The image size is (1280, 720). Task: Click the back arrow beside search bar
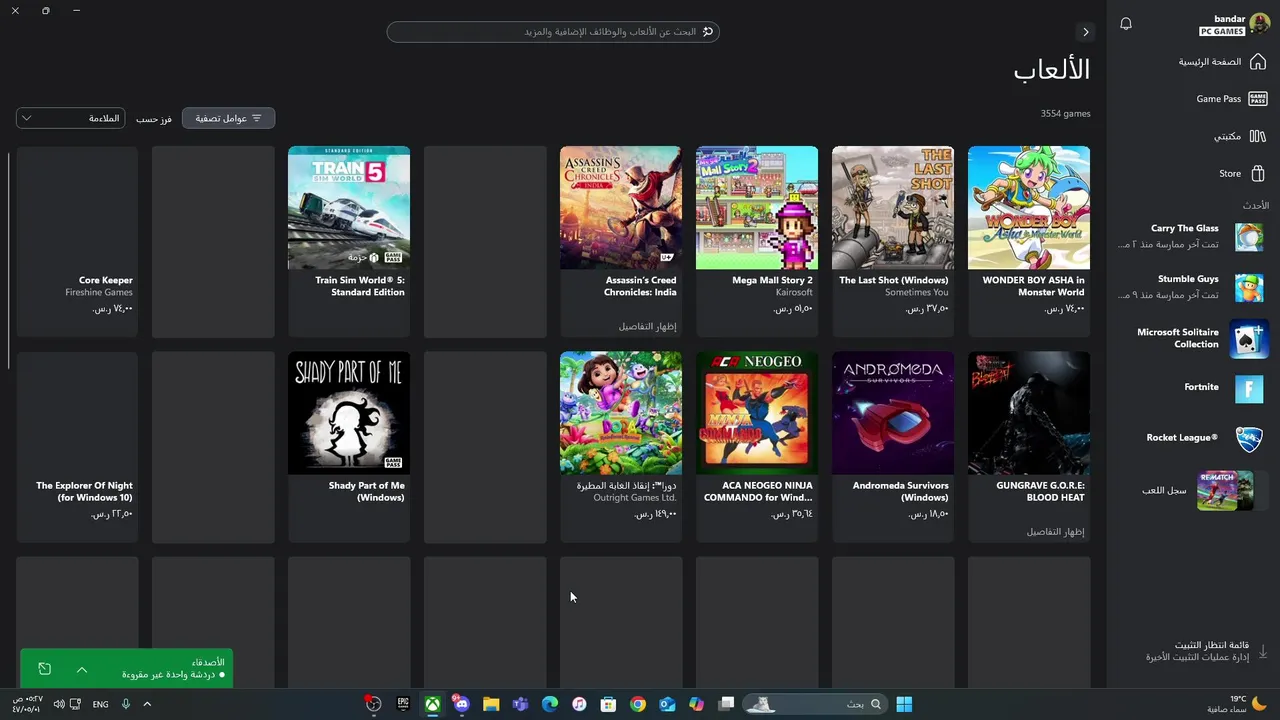1086,32
